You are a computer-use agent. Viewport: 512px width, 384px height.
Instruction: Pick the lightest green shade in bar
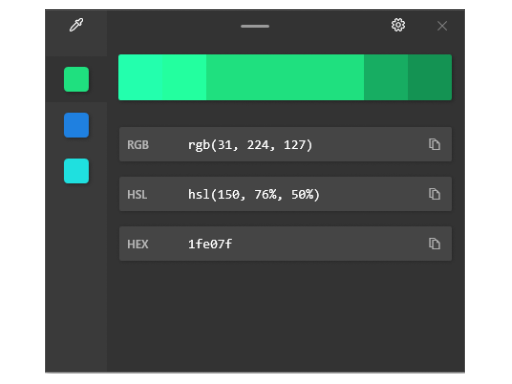pos(140,77)
